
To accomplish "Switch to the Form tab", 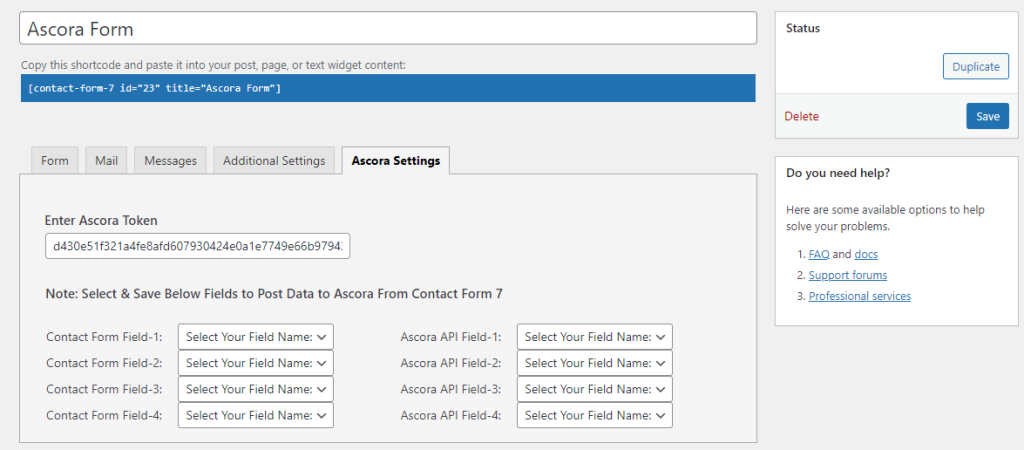I will (55, 161).
